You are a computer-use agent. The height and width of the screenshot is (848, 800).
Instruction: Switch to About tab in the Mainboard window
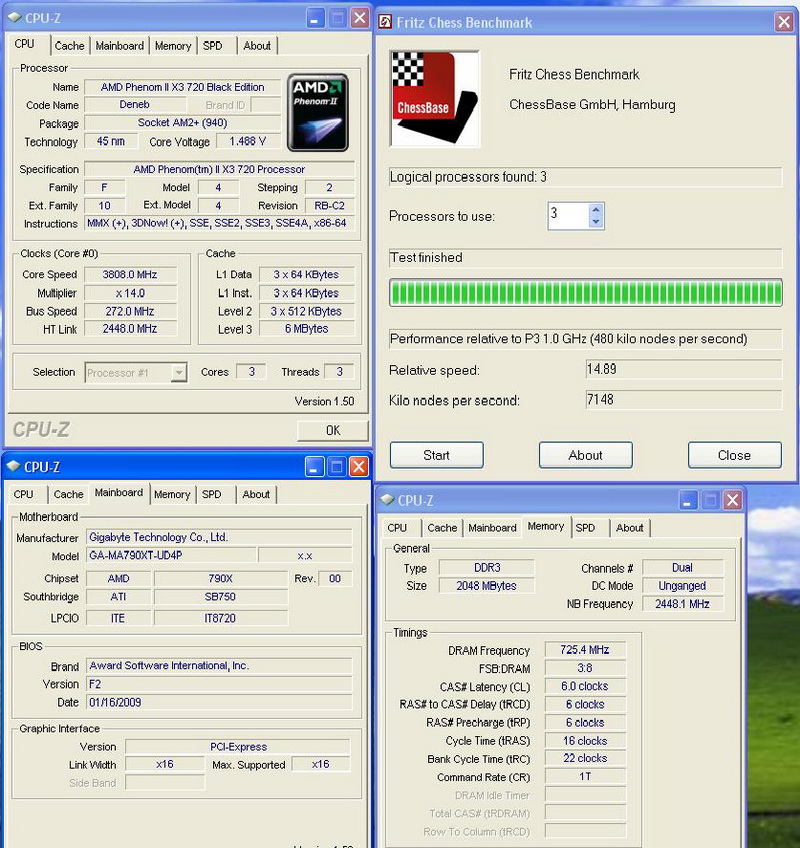coord(256,494)
